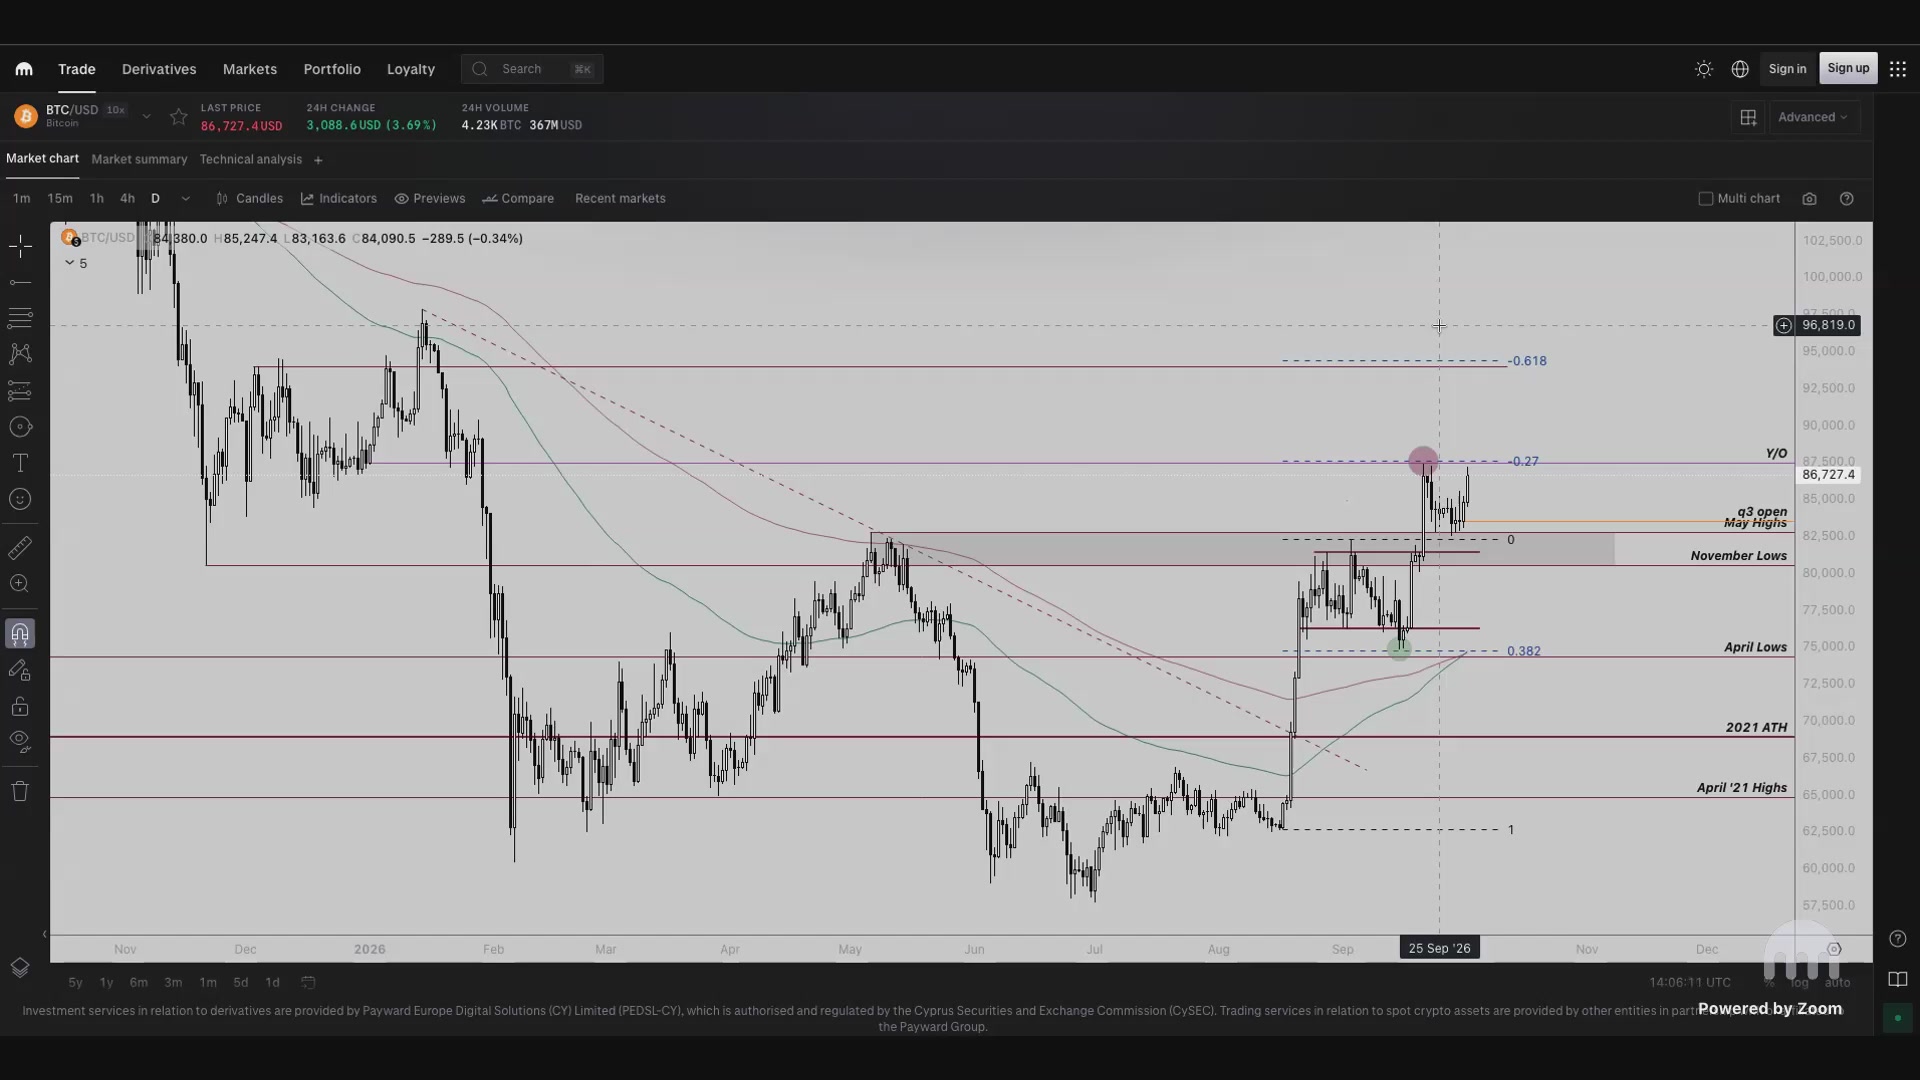Open the book guide icon on right sidebar
Viewport: 1920px width, 1080px height.
click(1898, 979)
